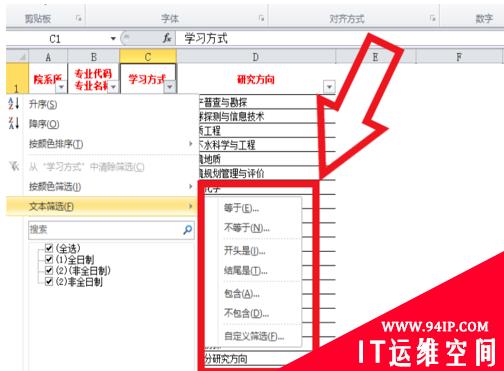Toggle the (2)非全日制 checkbox
Image resolution: width=504 pixels, height=371 pixels.
49,282
